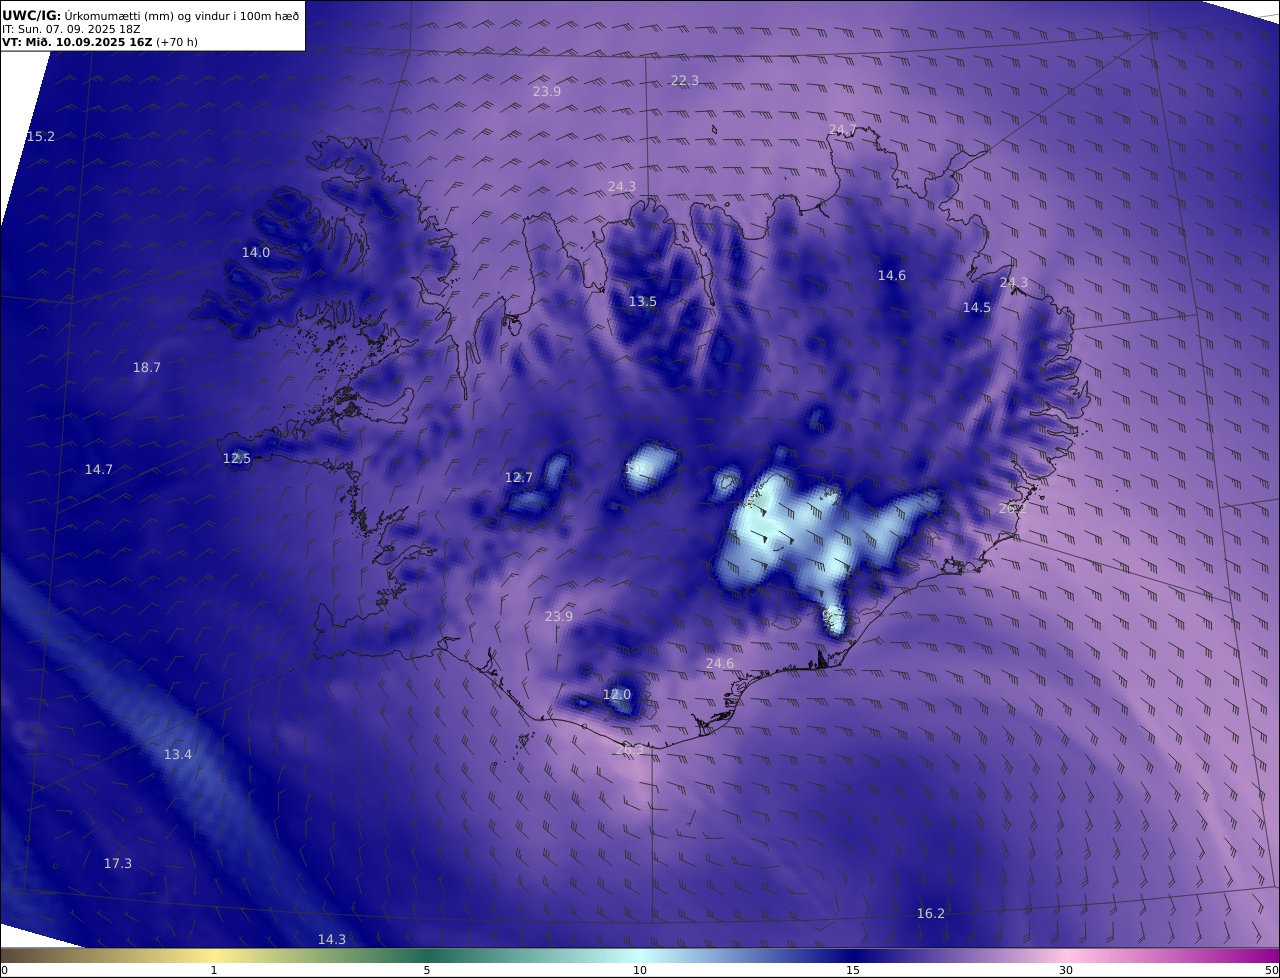Click the 16.2 value label
Screen dimensions: 1280x978
(x=931, y=913)
